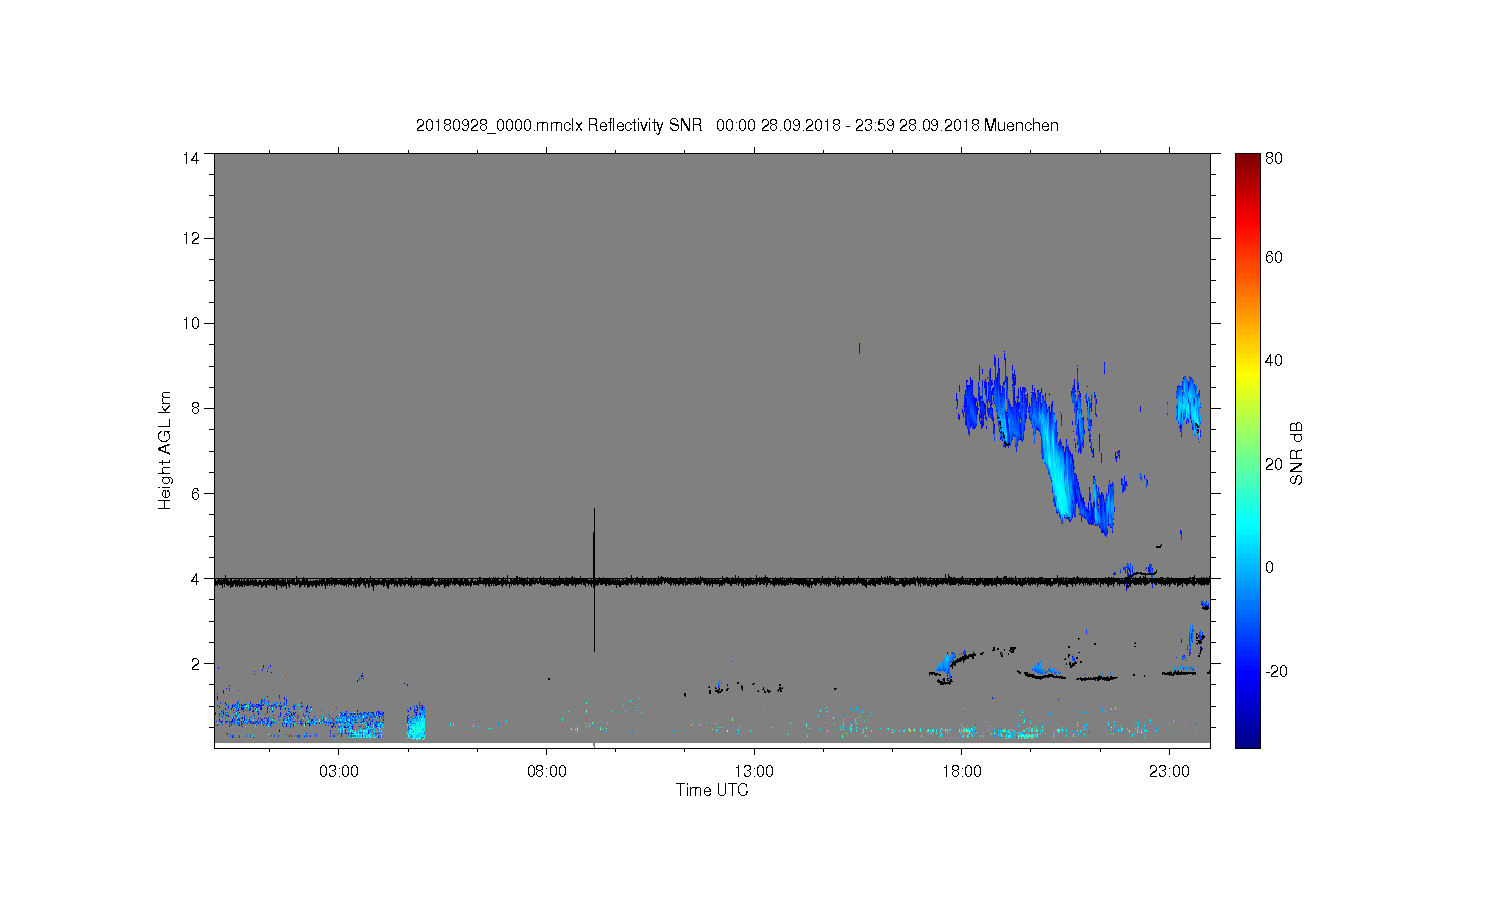Click the "SNR dB" colorbar label
Screen dimensions: 1500x900
tap(1296, 454)
